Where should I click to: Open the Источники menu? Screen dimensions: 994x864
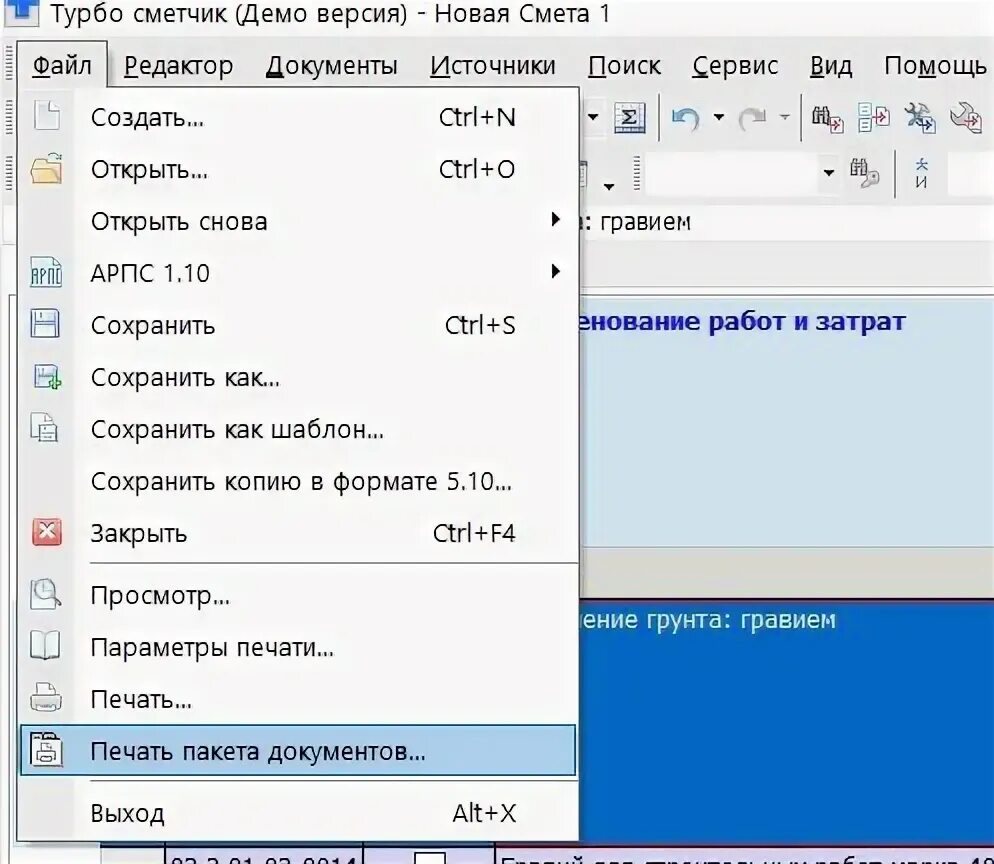(x=493, y=65)
